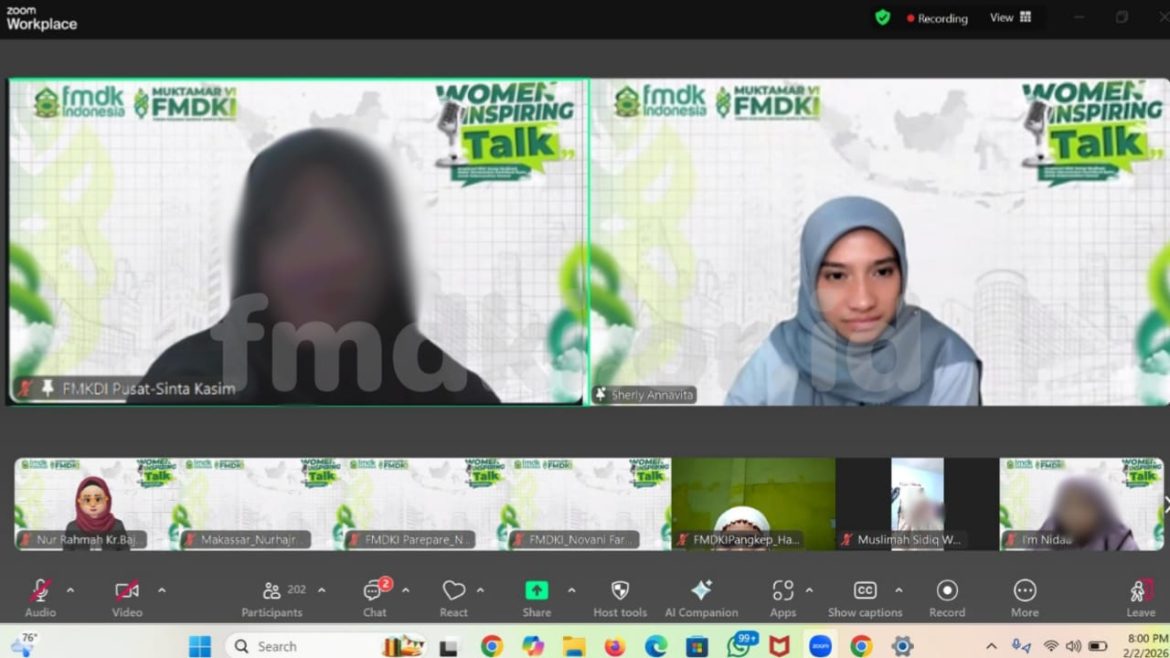Start screen Share

(x=536, y=591)
